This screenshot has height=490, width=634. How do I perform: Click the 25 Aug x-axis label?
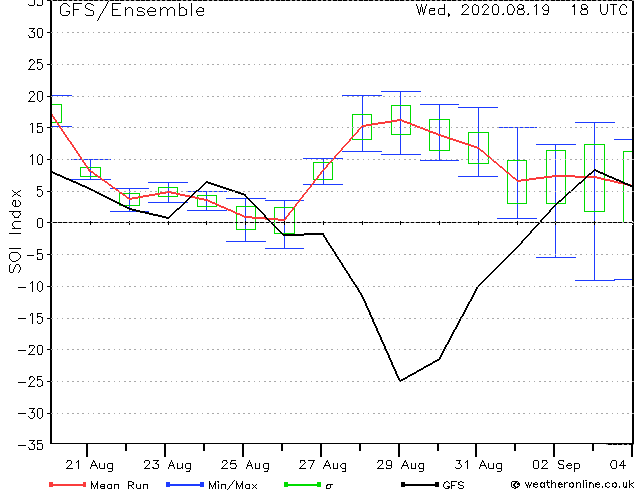245,465
